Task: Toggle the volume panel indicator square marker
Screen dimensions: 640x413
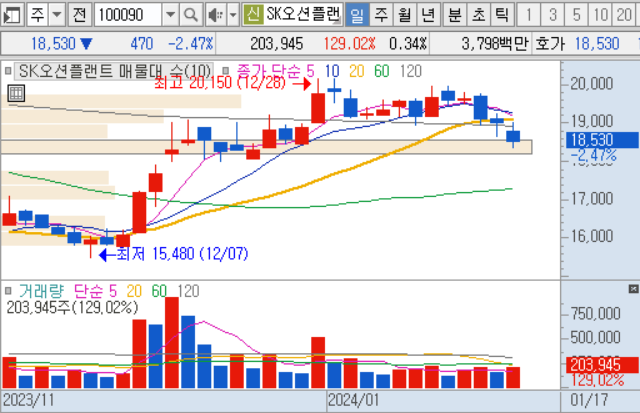Action: [x=8, y=291]
